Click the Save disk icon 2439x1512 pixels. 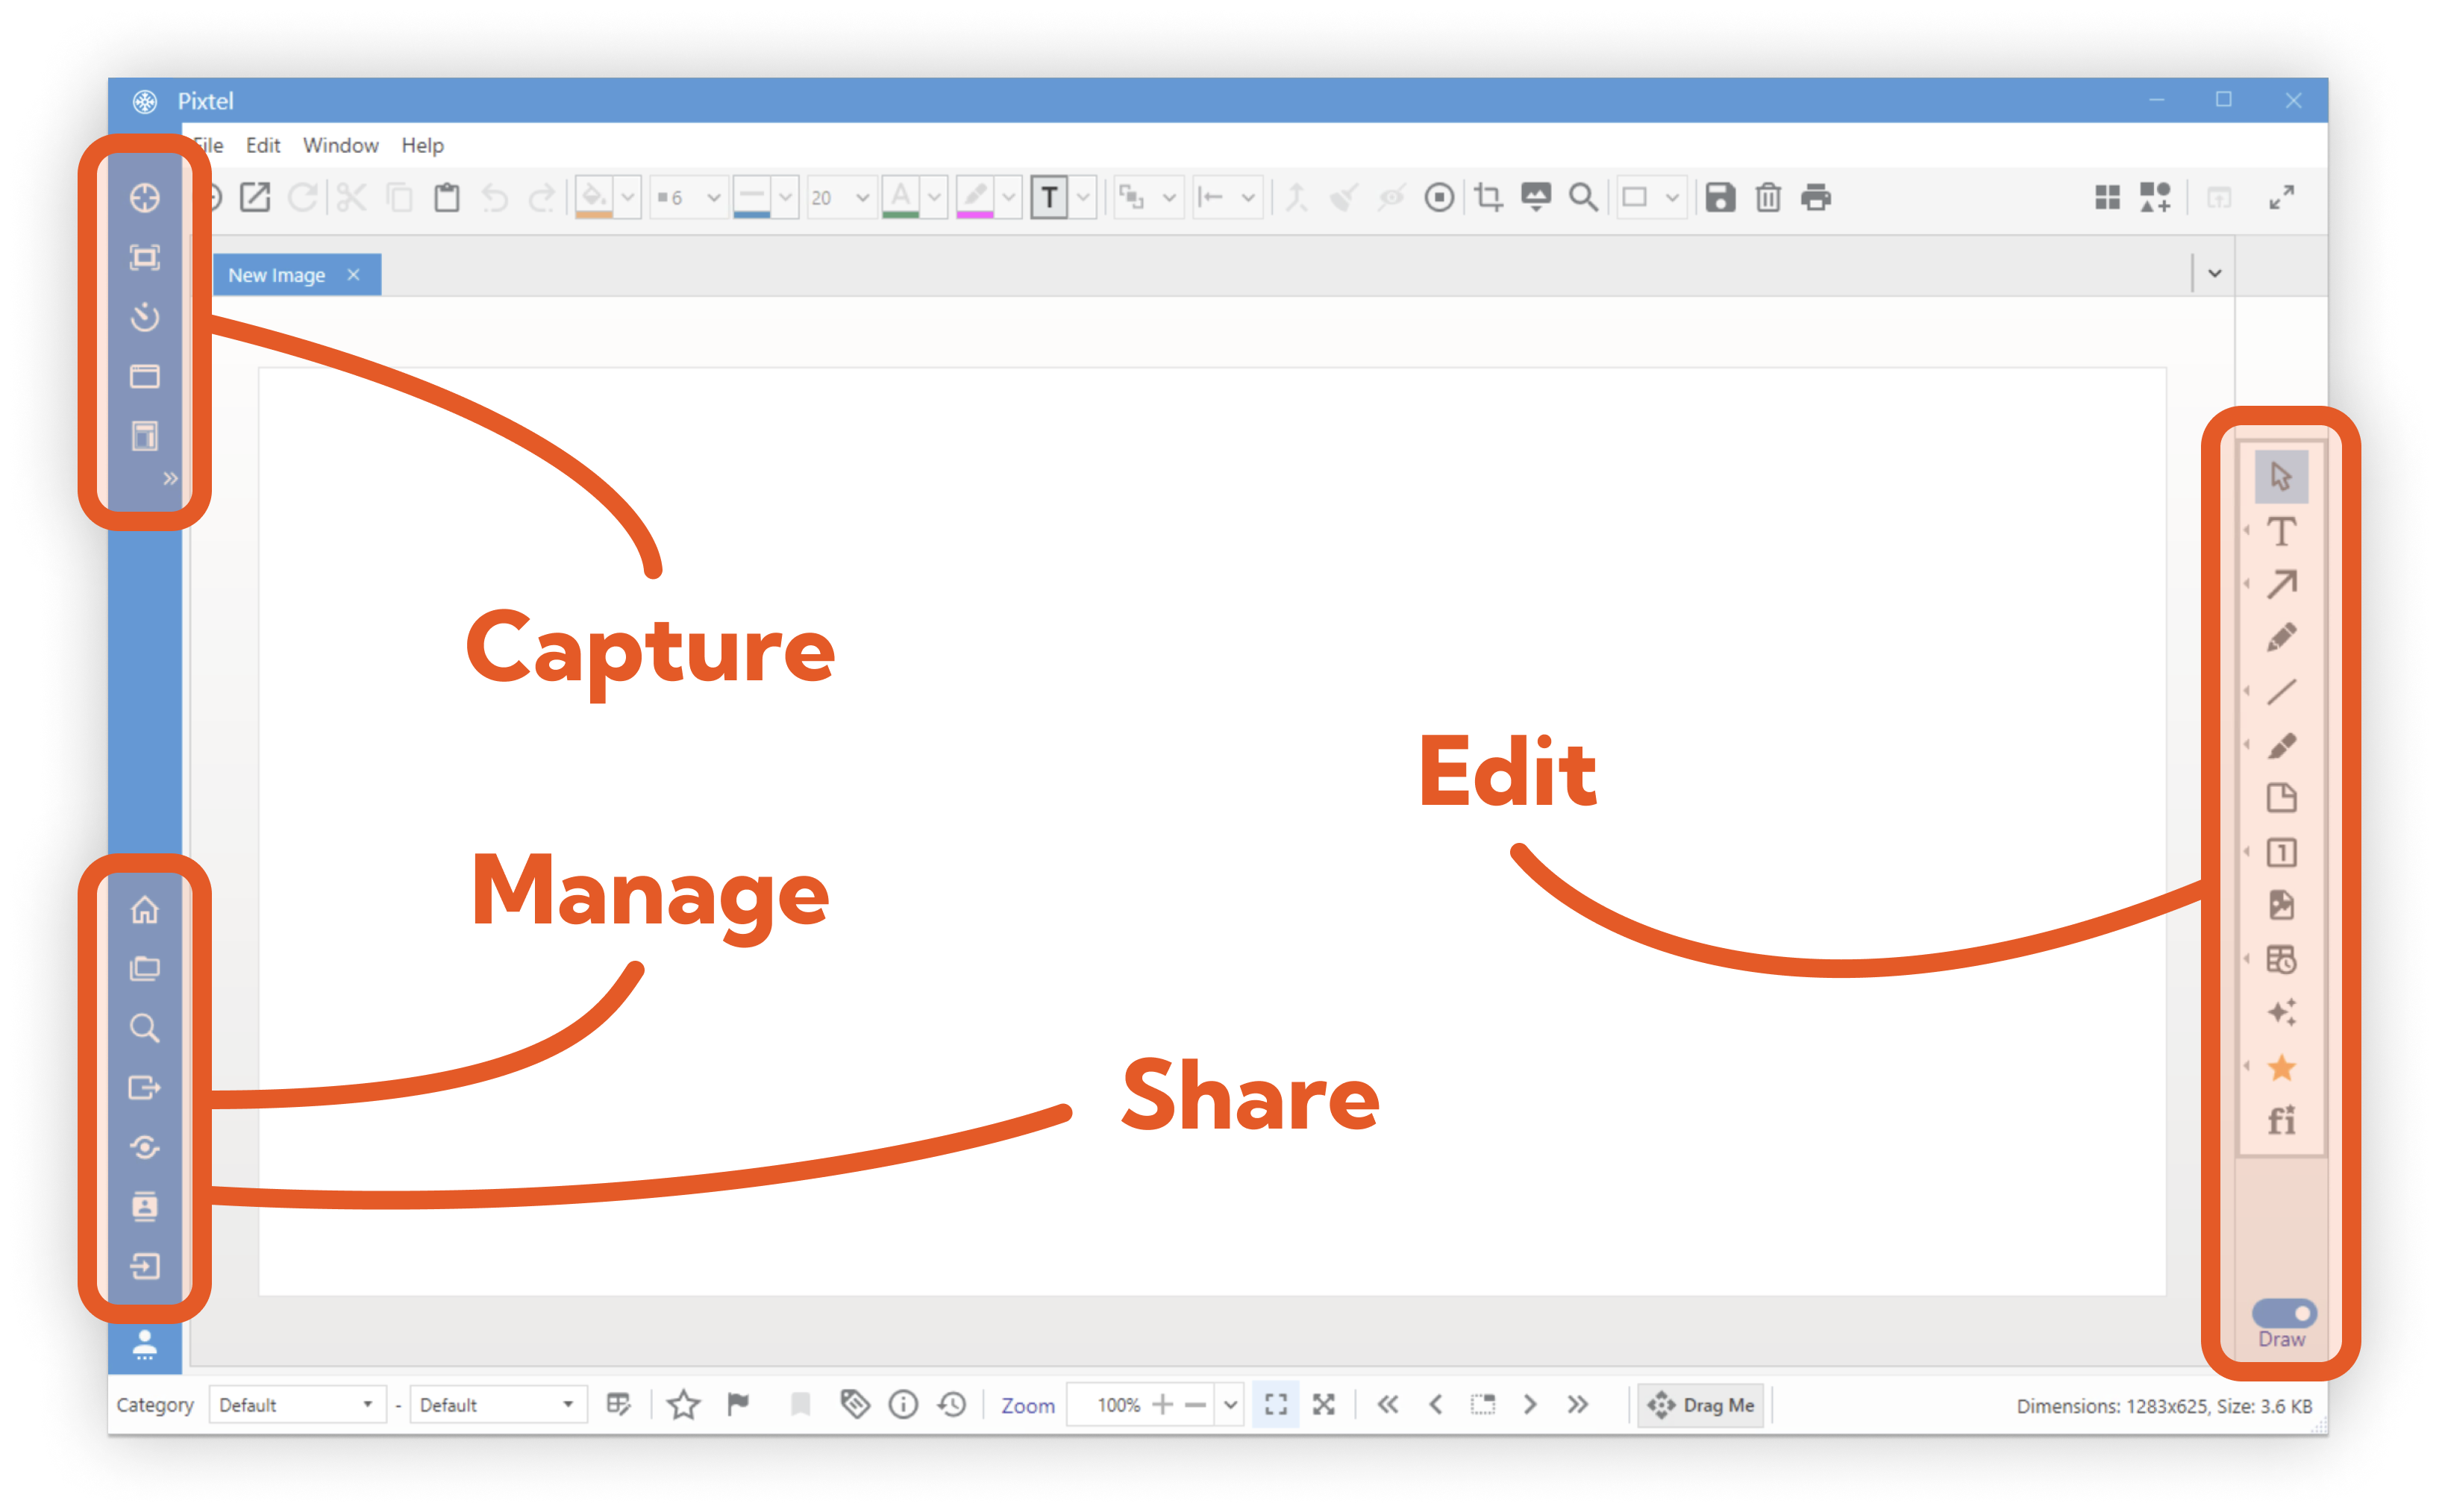tap(1720, 197)
